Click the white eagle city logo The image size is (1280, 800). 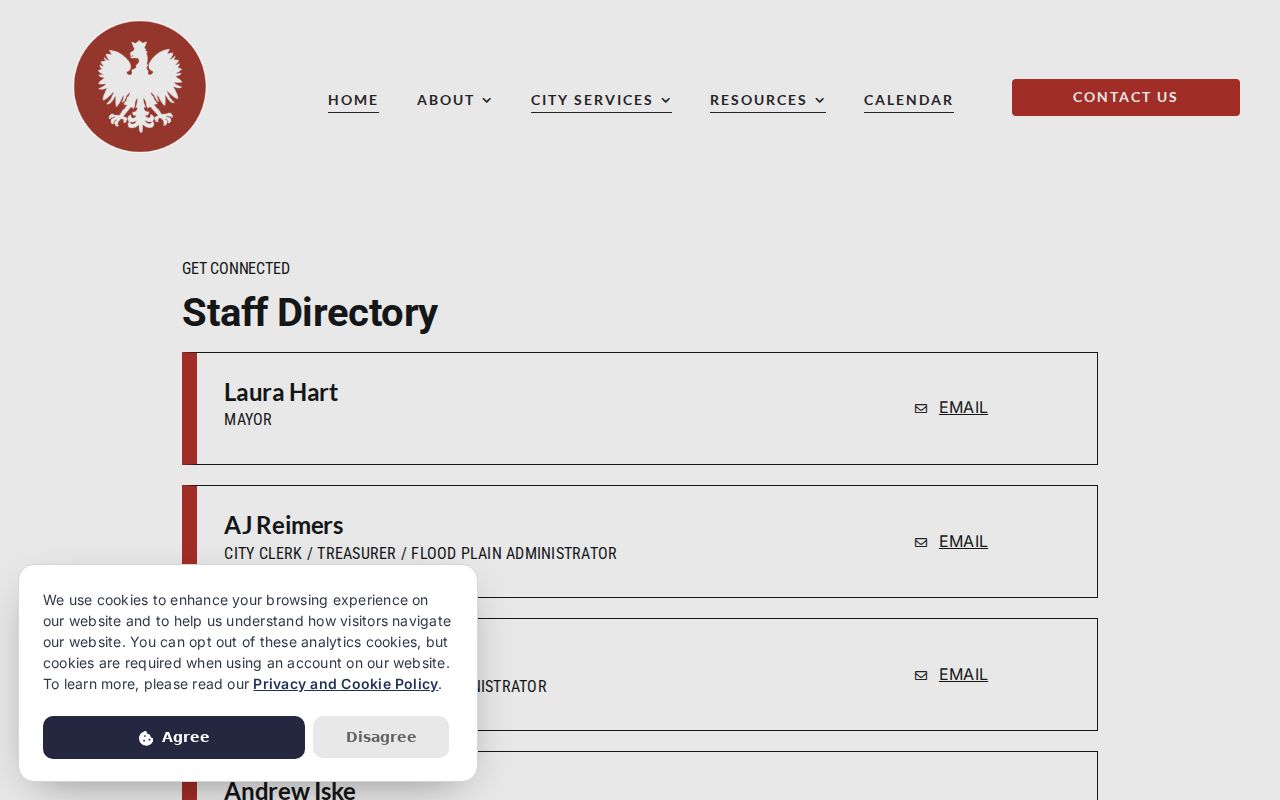coord(140,87)
